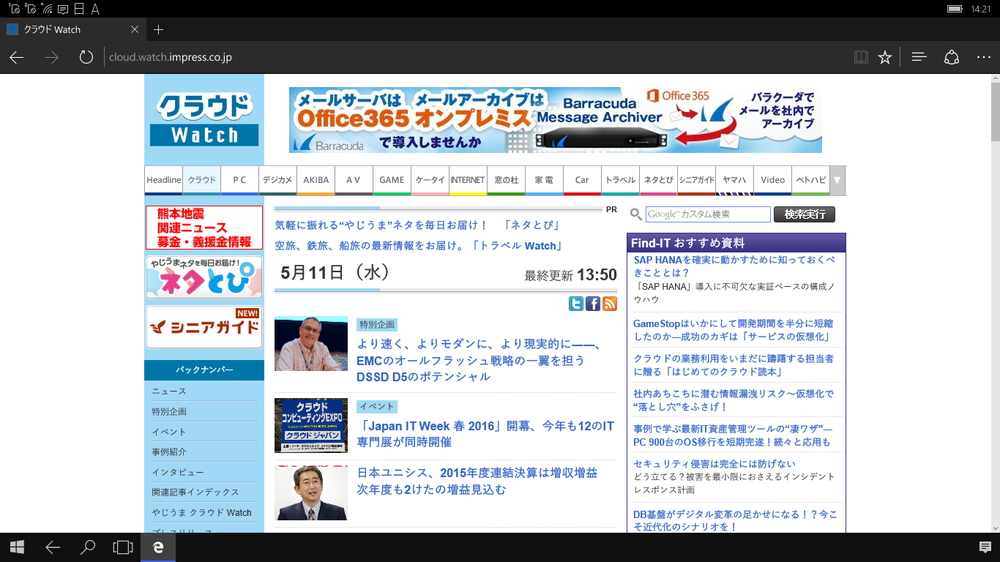Open taskbar search

(x=87, y=547)
